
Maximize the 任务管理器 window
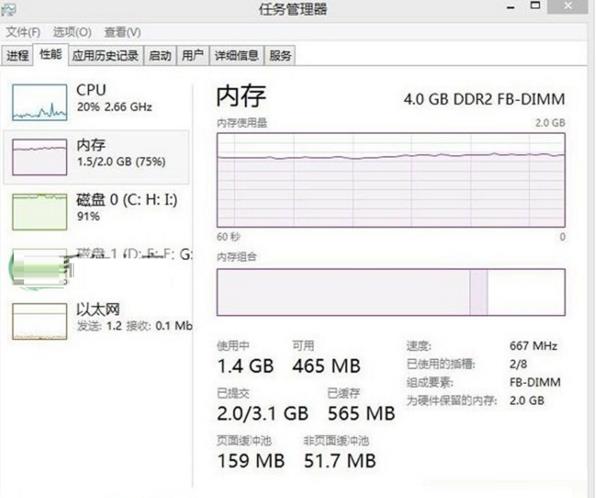point(535,6)
